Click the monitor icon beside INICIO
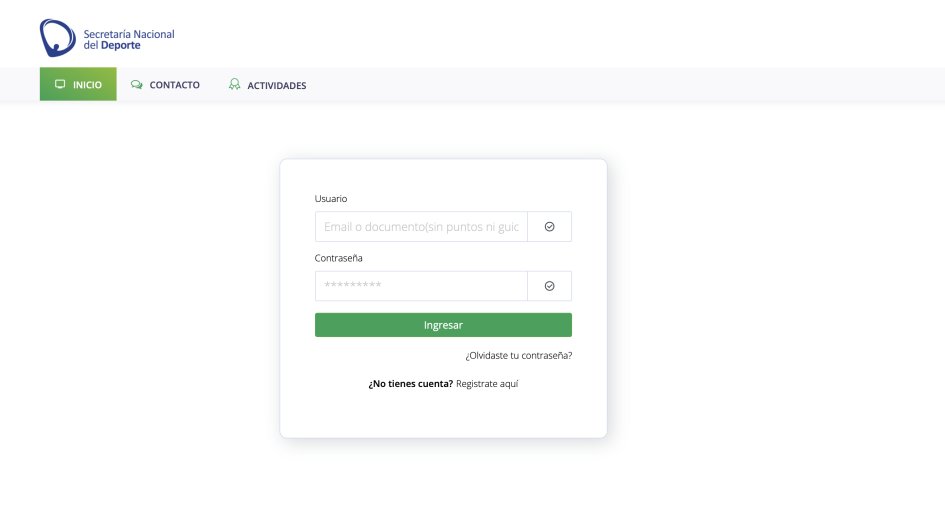The image size is (945, 509). (60, 85)
